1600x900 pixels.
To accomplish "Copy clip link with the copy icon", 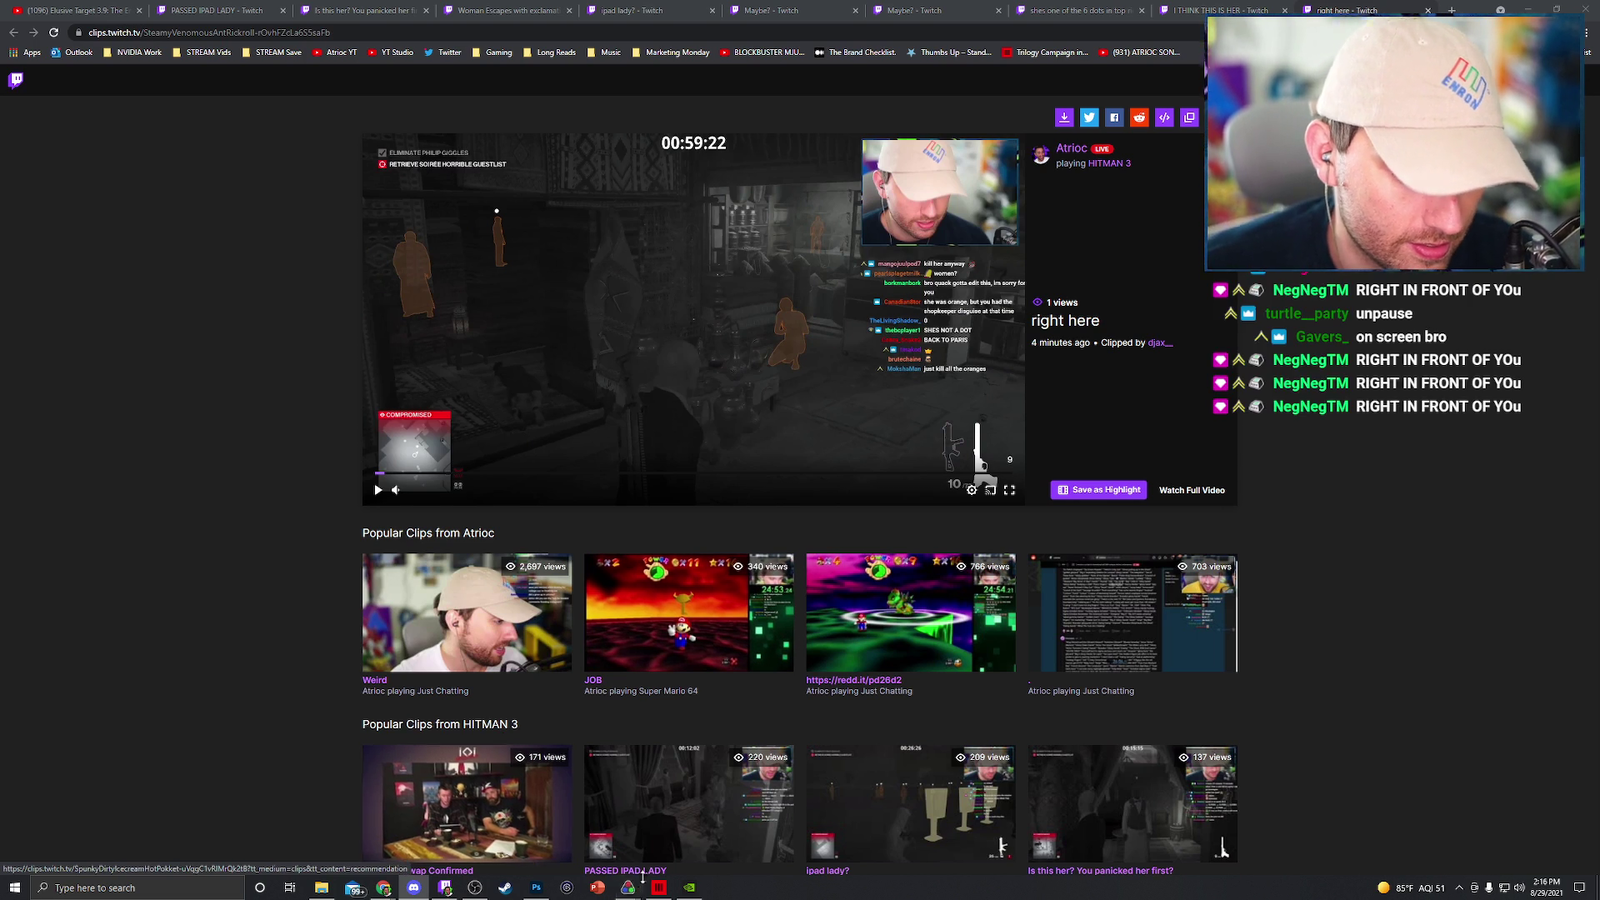I will 1189,117.
